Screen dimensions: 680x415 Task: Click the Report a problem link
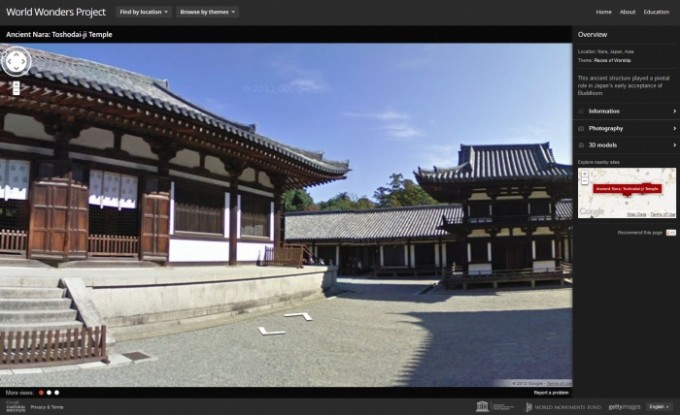click(550, 393)
